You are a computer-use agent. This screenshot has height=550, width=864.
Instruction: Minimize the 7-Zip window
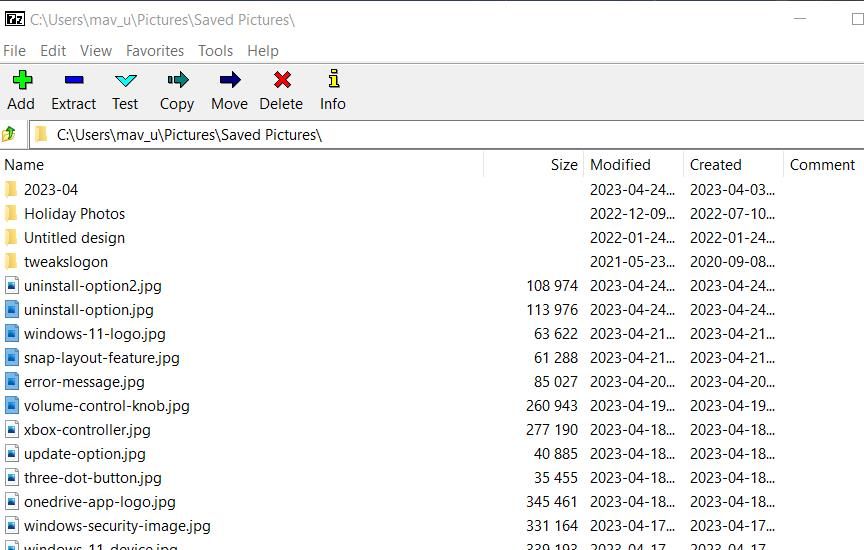[800, 19]
